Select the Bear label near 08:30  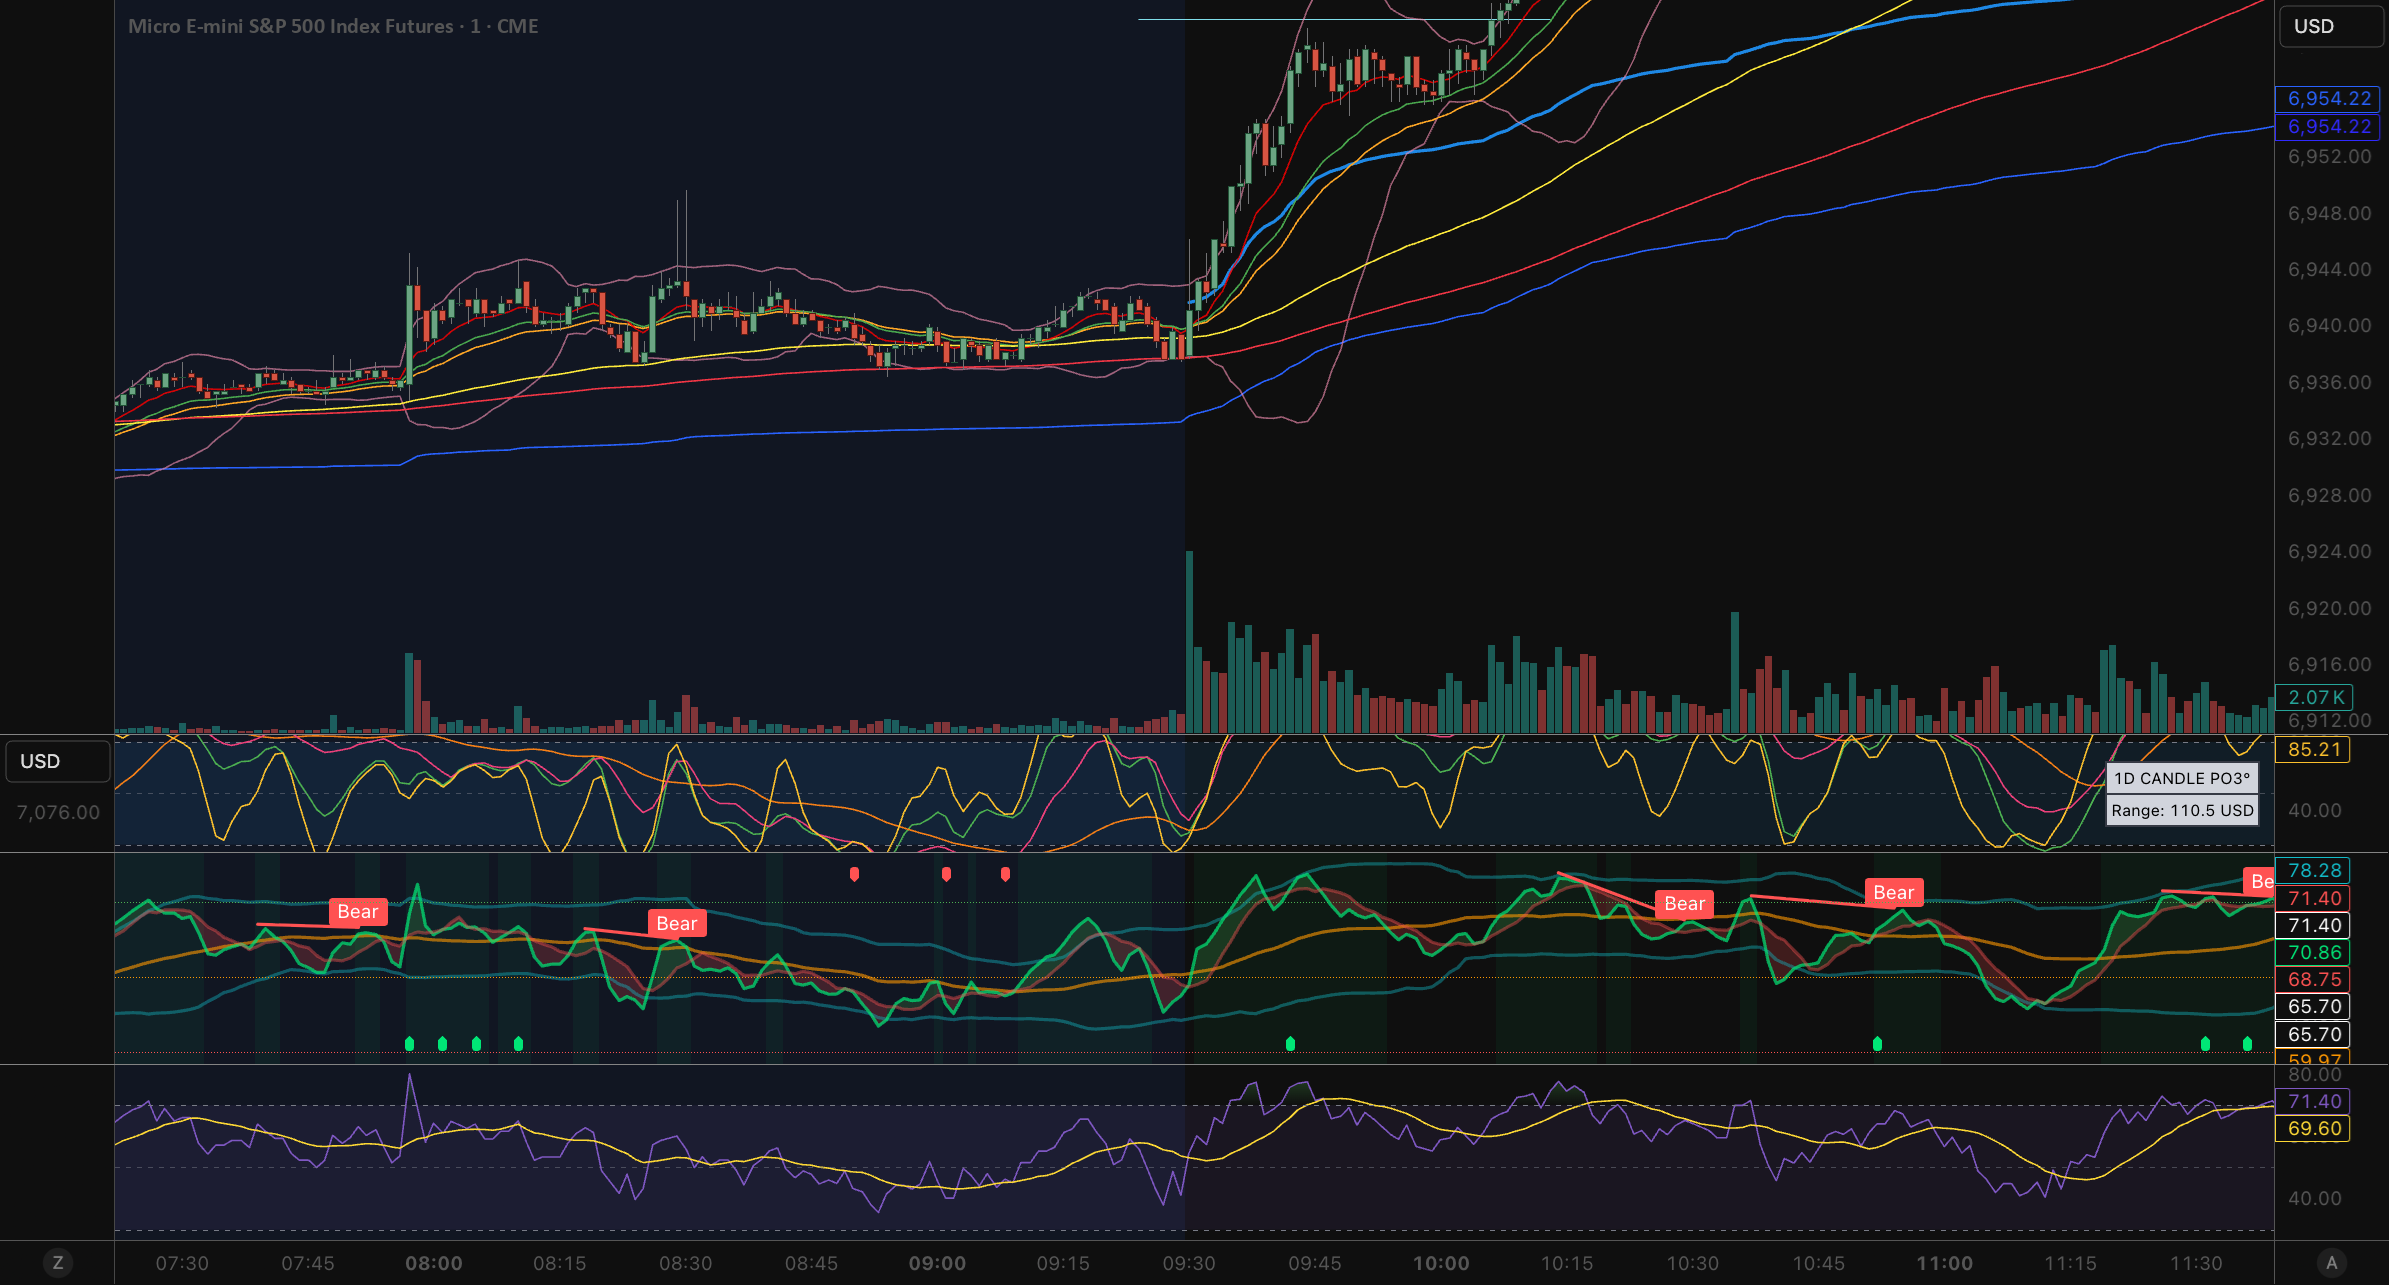point(677,924)
